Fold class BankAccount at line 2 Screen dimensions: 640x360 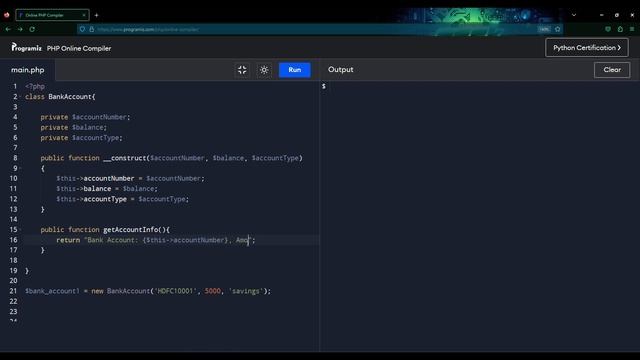click(x=20, y=97)
